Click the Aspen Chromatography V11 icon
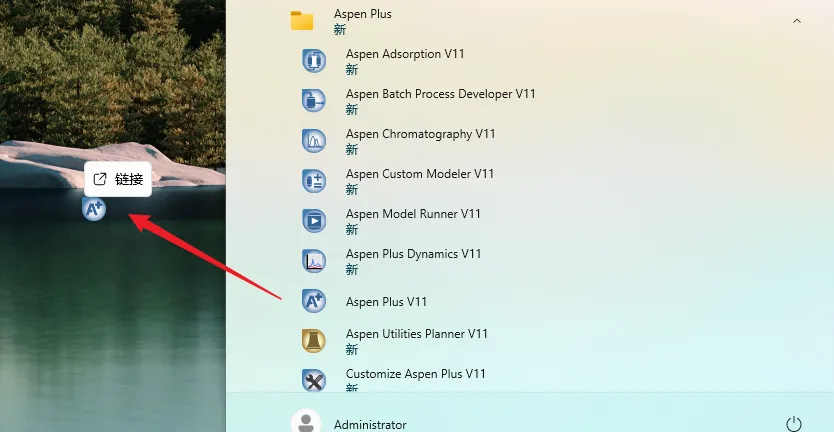Viewport: 834px width, 432px height. 314,140
